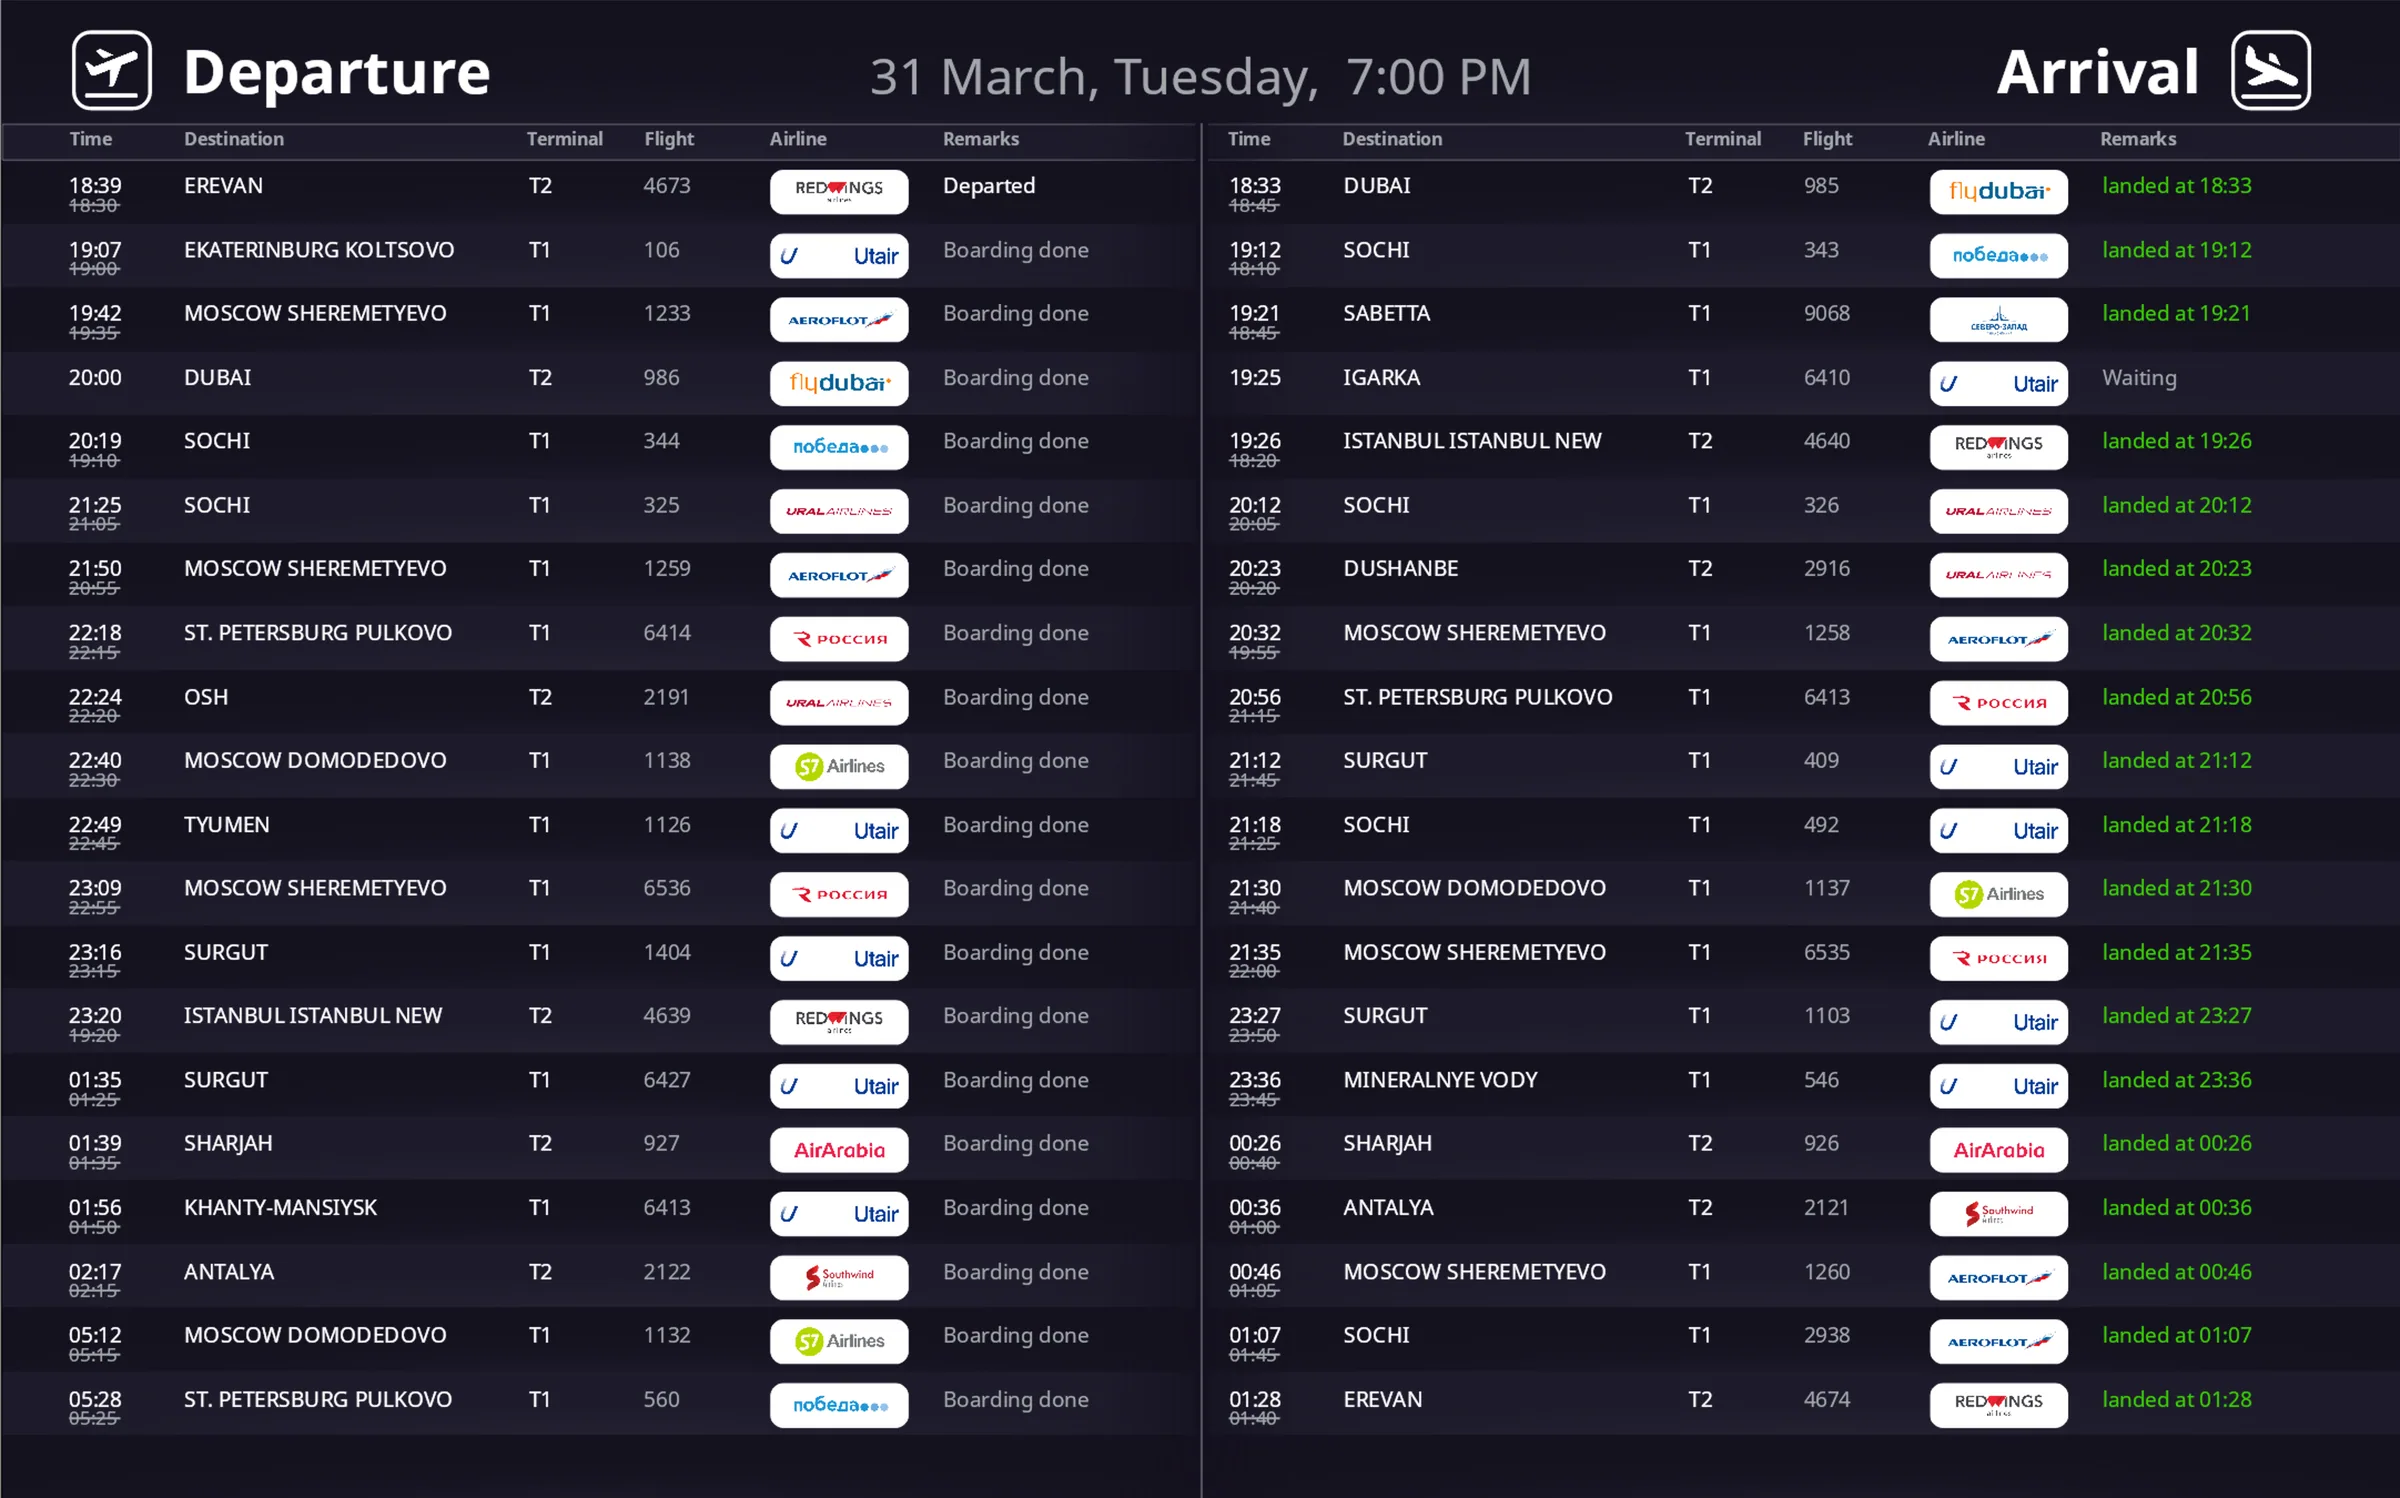The height and width of the screenshot is (1498, 2400).
Task: Click 'landed at 20:56' remark for St. Petersburg
Action: click(x=2176, y=697)
